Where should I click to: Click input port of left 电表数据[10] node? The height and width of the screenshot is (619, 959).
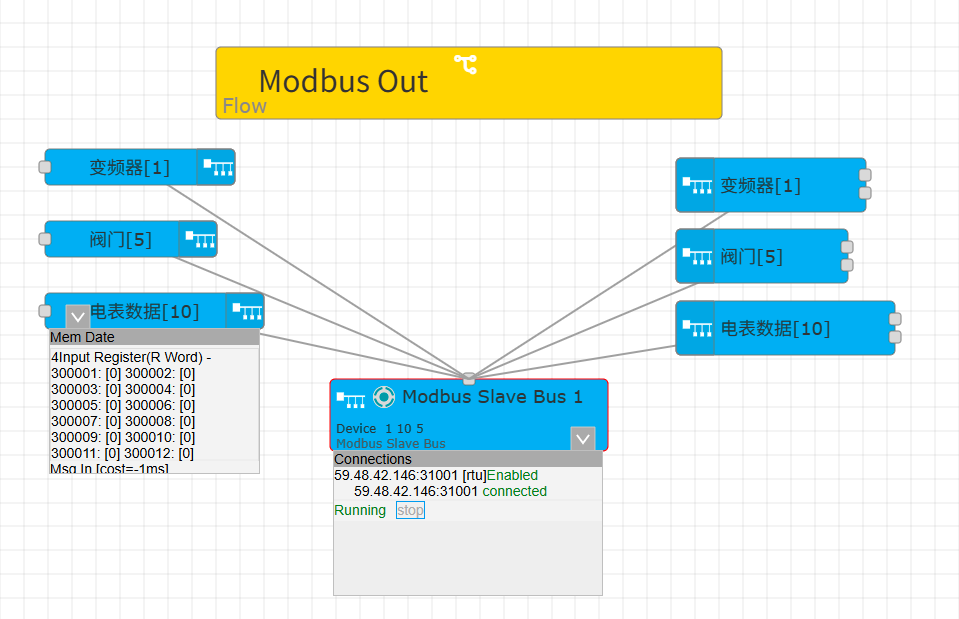45,311
